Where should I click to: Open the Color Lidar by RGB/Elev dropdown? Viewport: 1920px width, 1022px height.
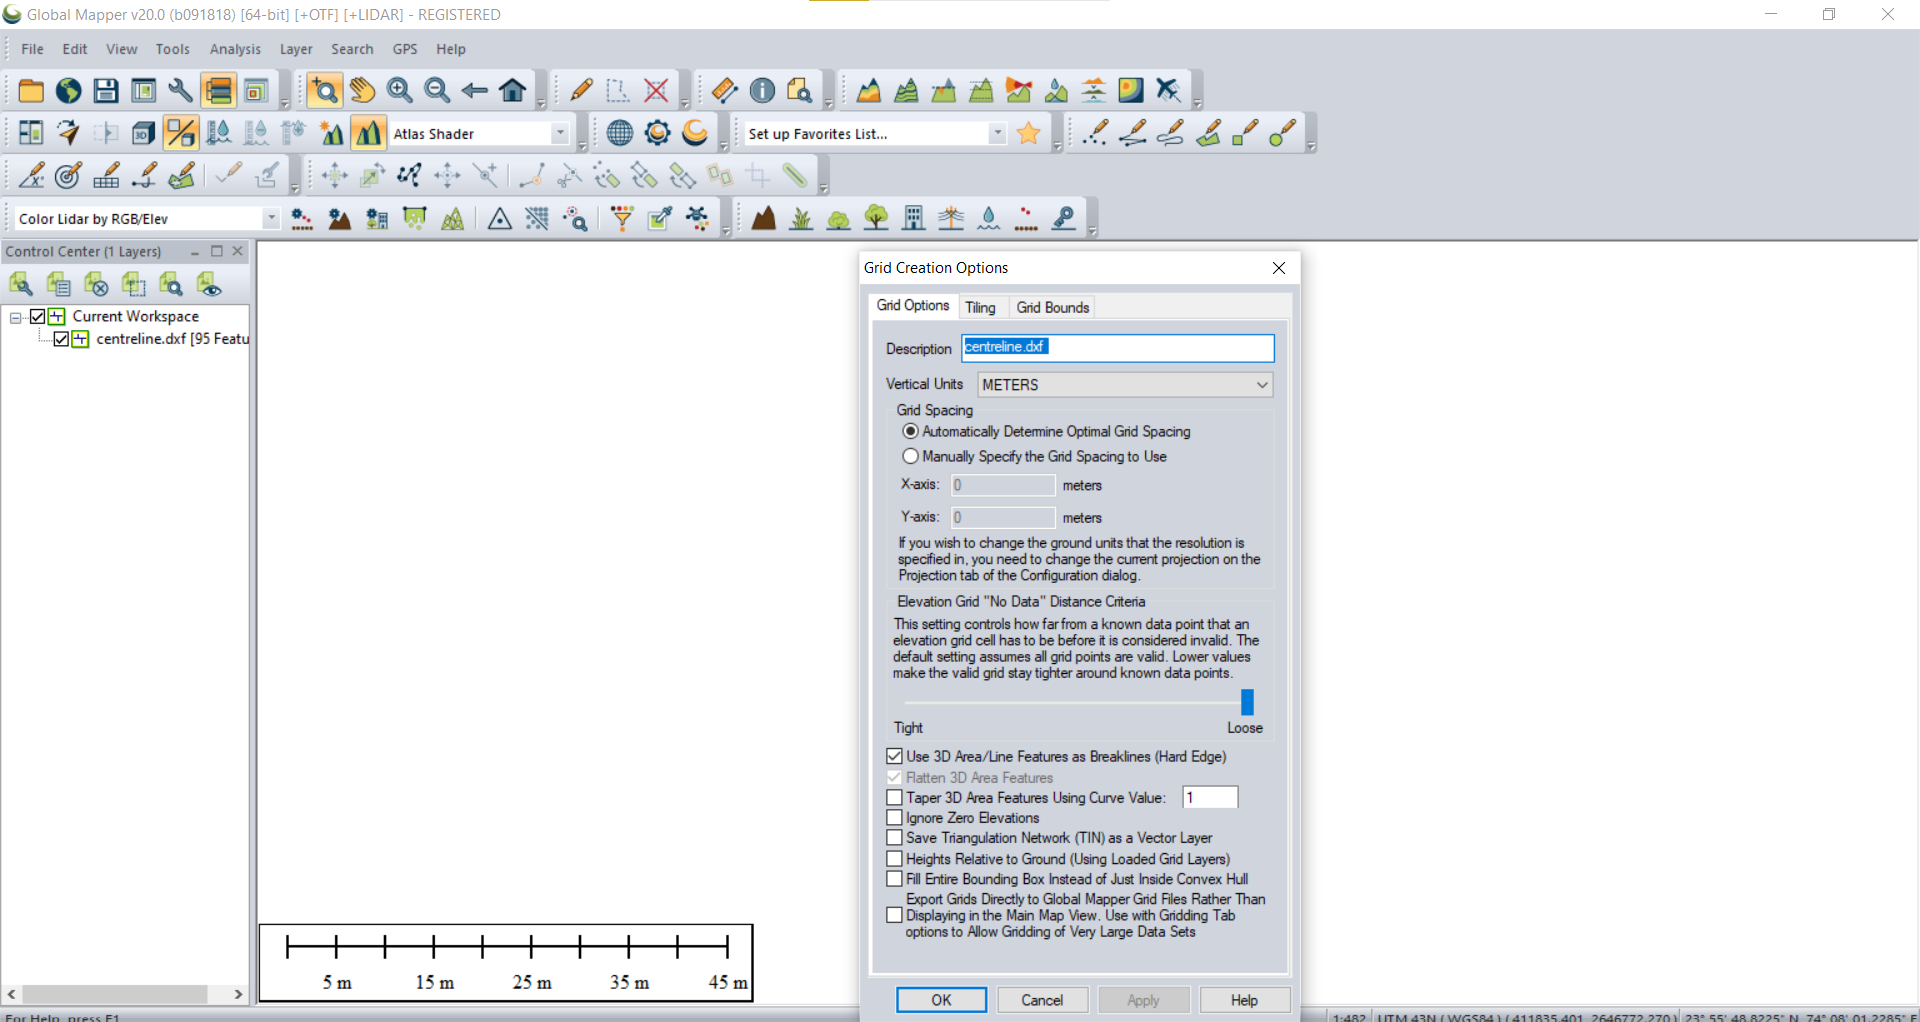click(x=271, y=219)
